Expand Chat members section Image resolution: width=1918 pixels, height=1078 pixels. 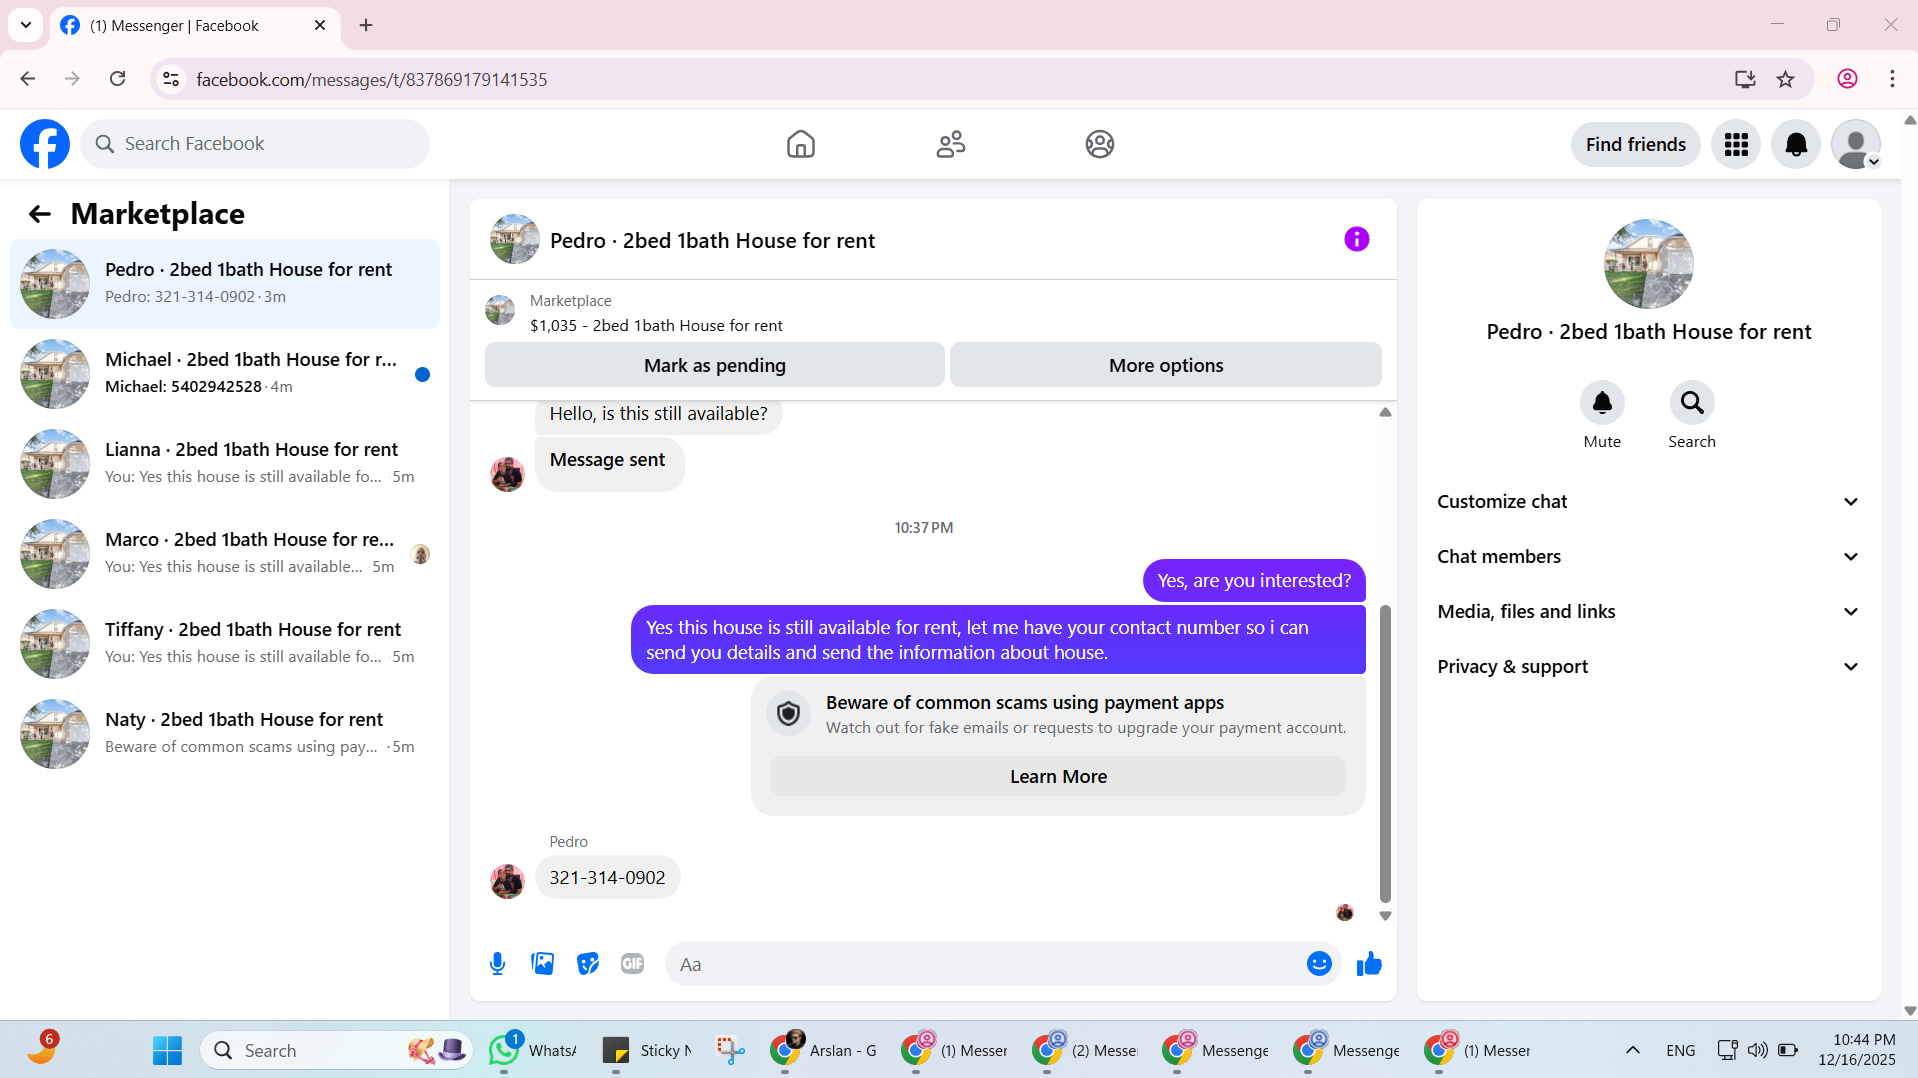pyautogui.click(x=1649, y=557)
